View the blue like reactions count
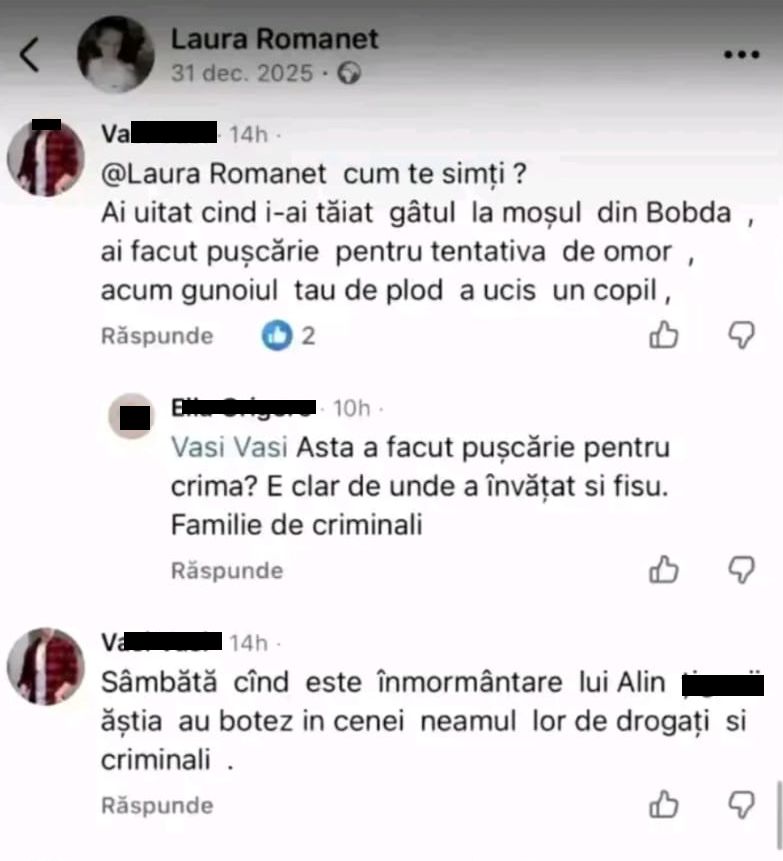Screen dimensions: 783x861 [288, 335]
